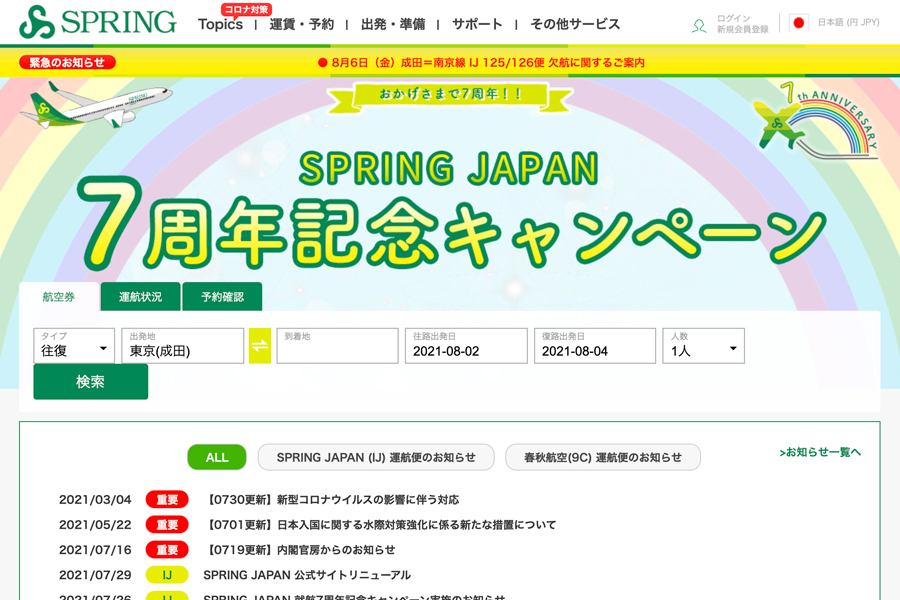This screenshot has height=600, width=900.
Task: Click the ログイン link
Action: pyautogui.click(x=733, y=18)
